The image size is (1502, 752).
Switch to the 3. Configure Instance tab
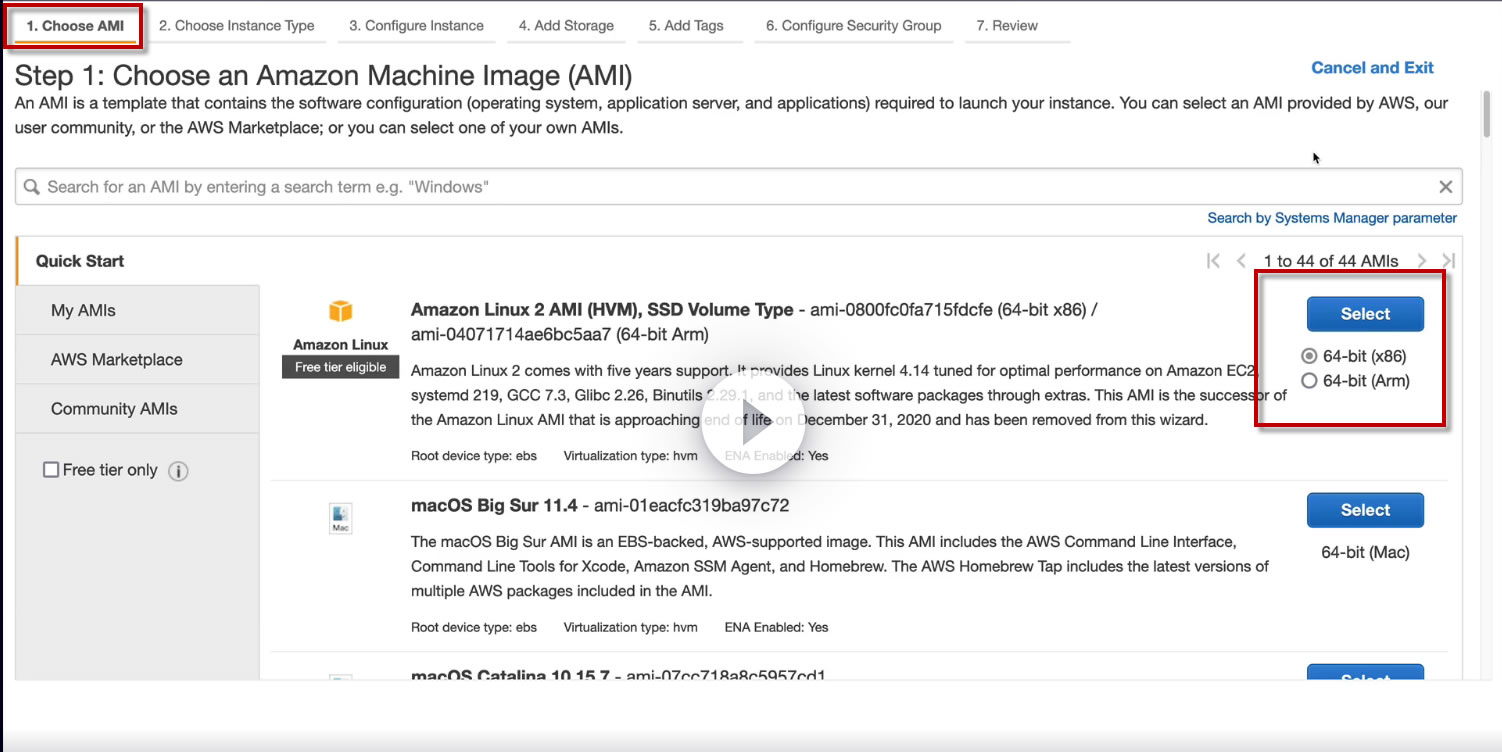(416, 26)
